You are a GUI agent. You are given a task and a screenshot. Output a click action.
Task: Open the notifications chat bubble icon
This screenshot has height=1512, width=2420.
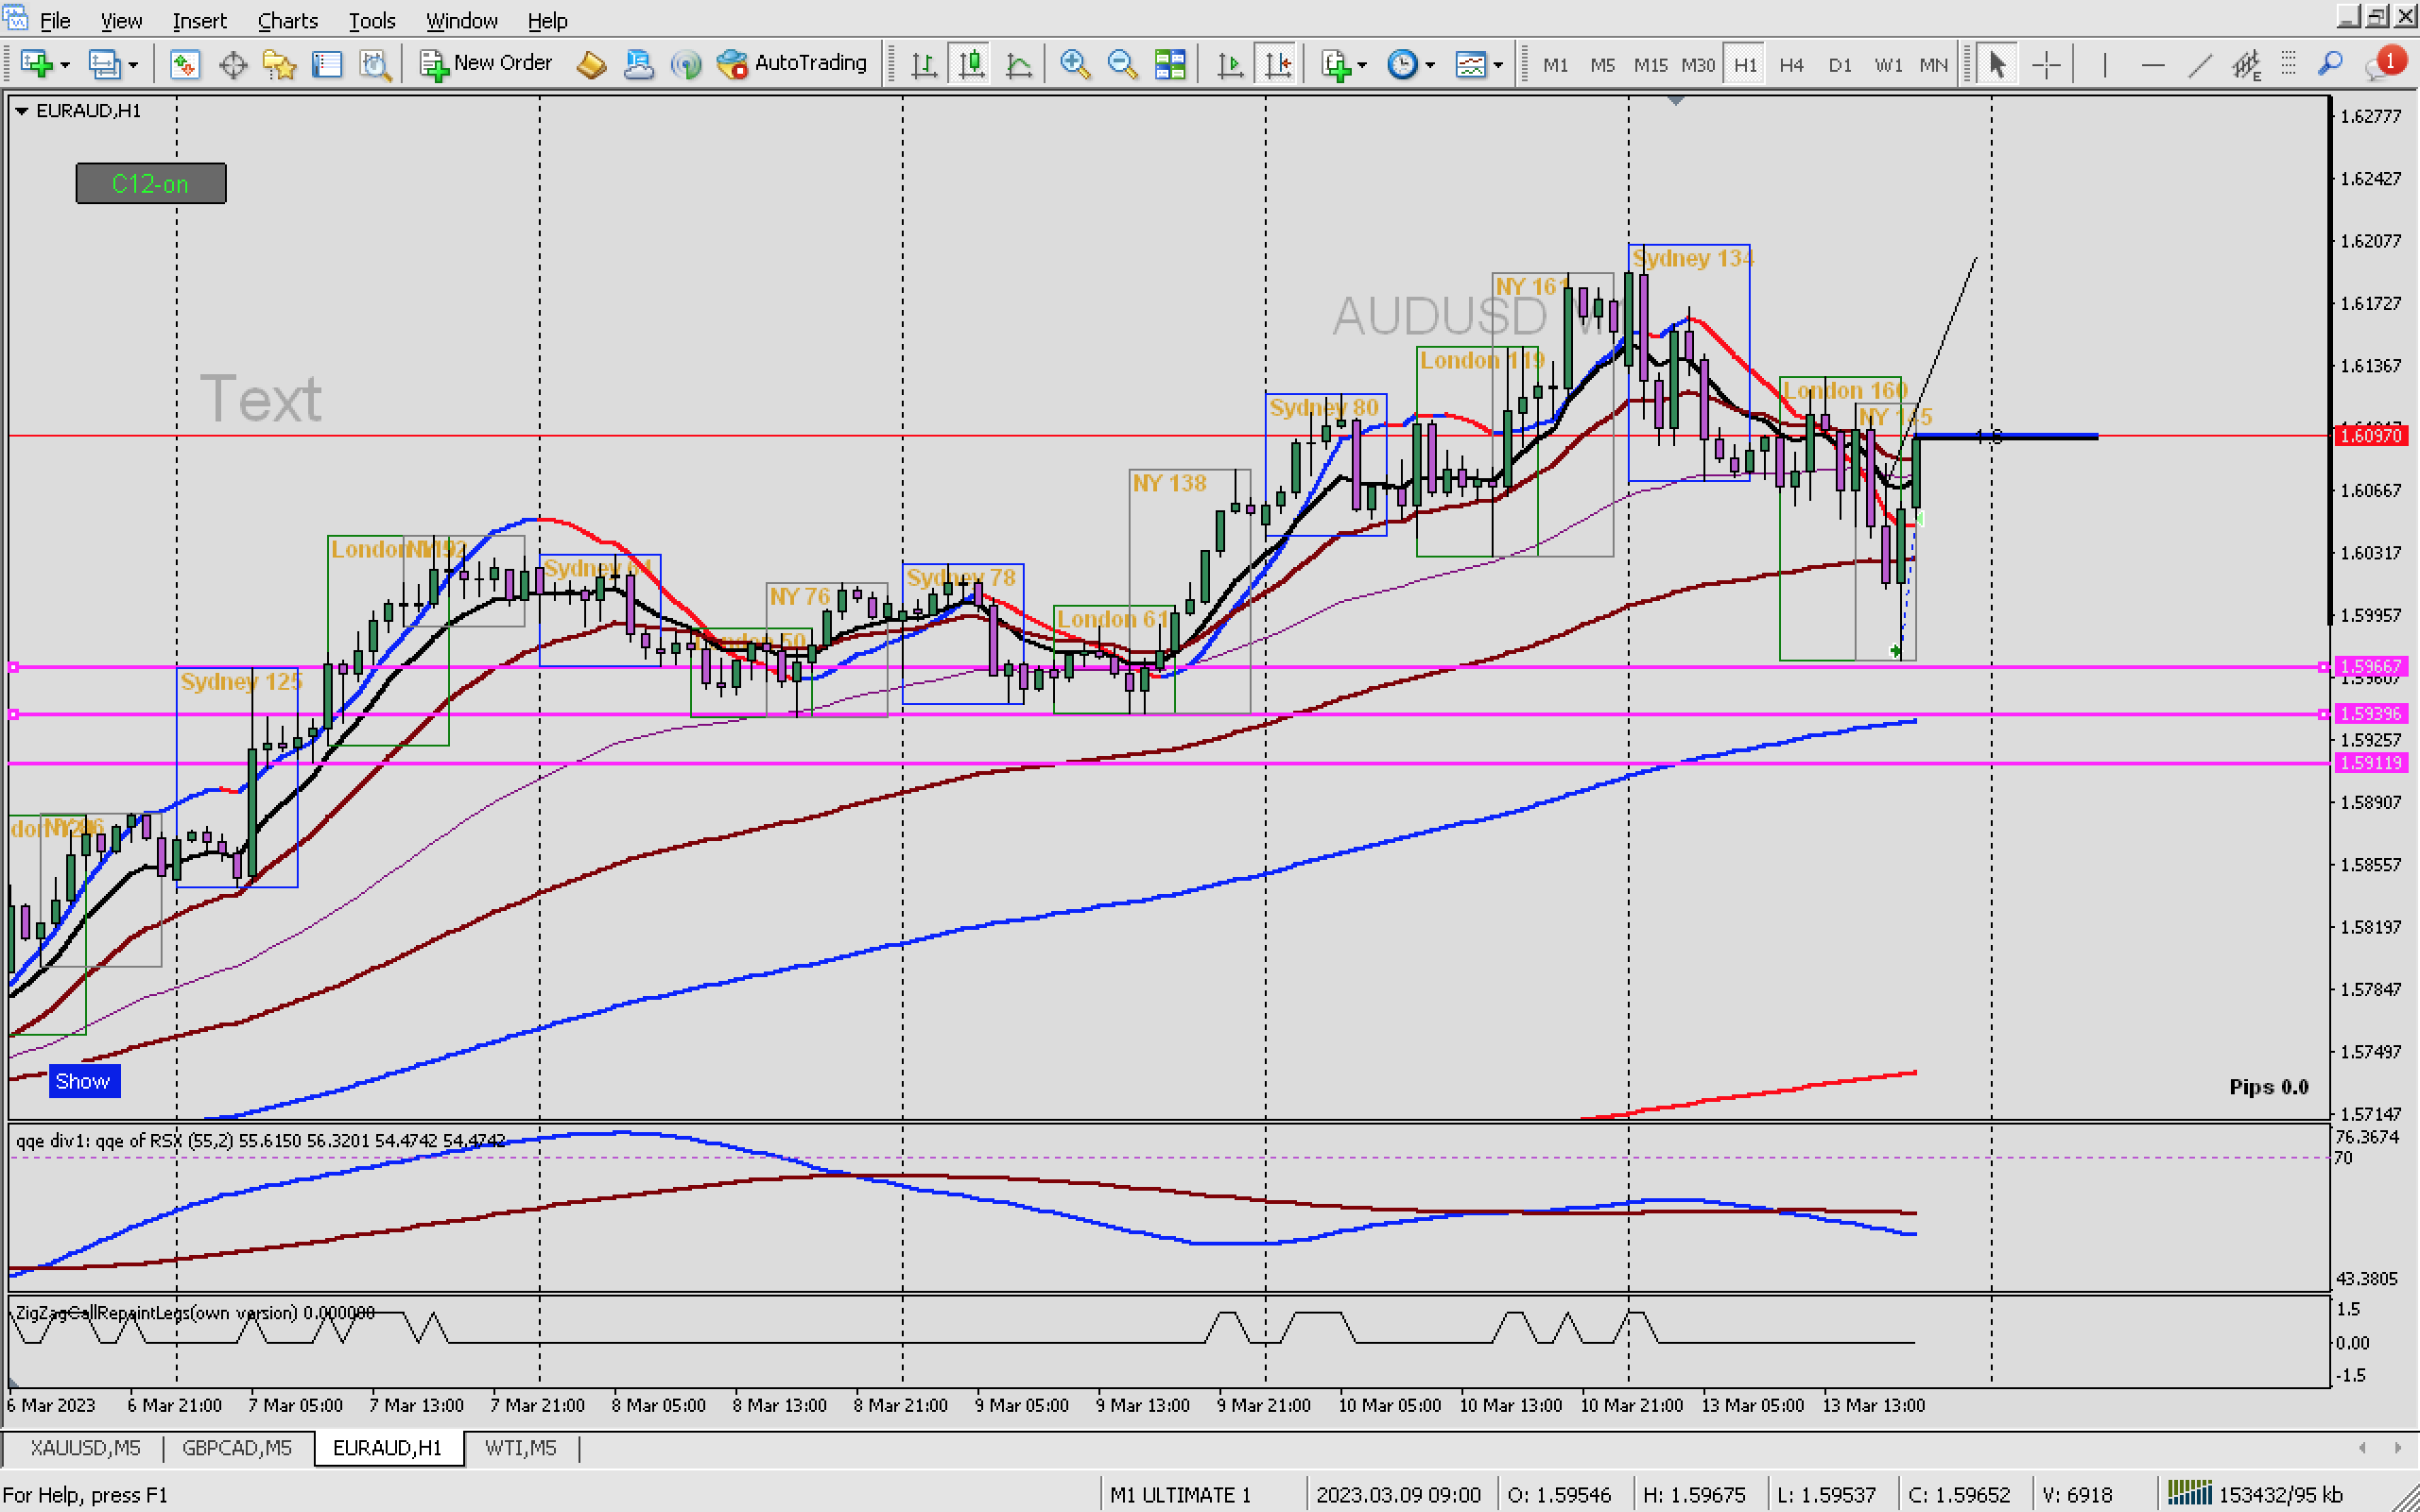(x=2383, y=65)
